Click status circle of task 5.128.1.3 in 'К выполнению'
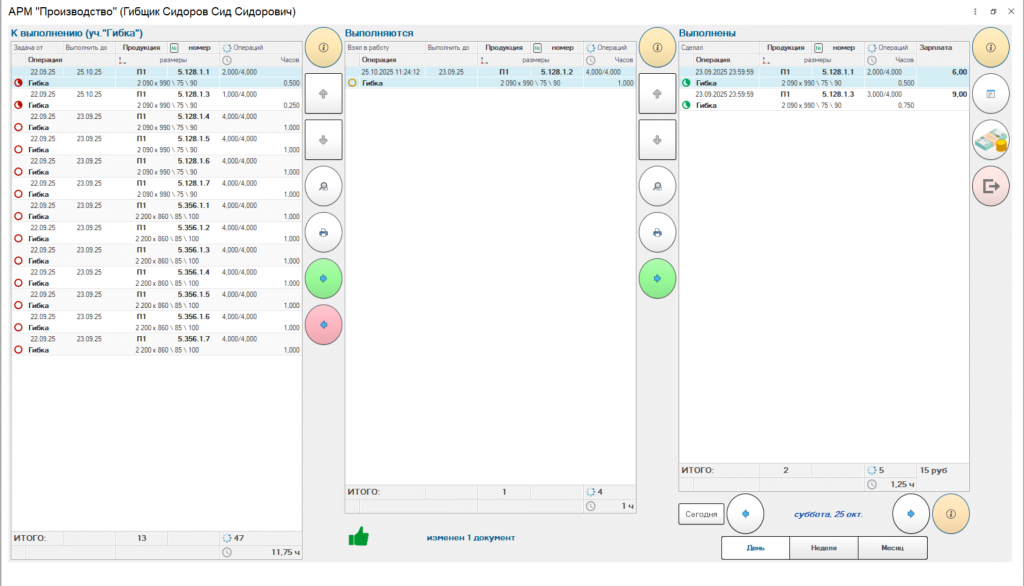Screen dimensions: 1024x586 coord(18,105)
